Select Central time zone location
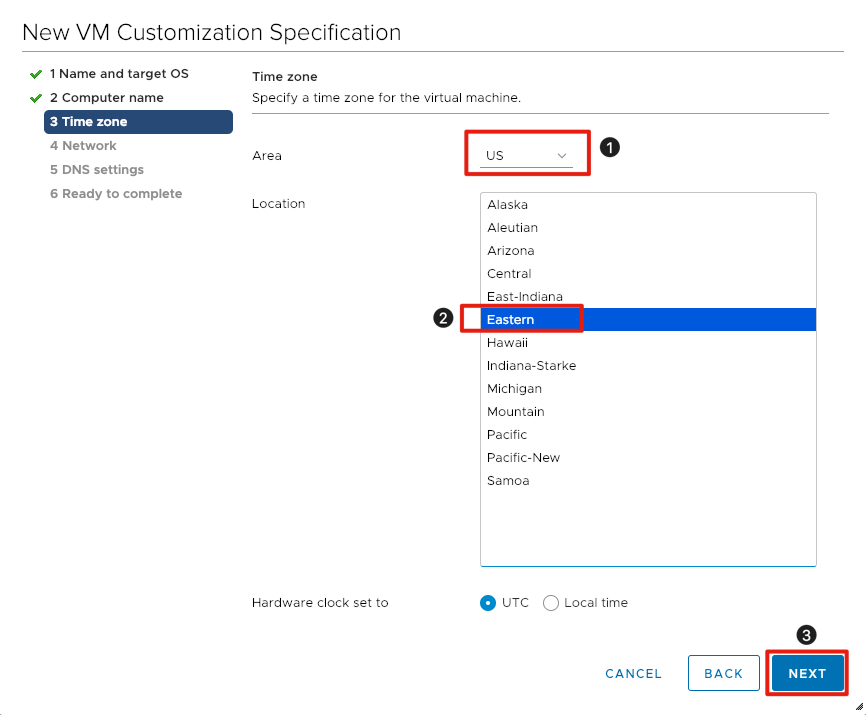866x715 pixels. tap(509, 274)
